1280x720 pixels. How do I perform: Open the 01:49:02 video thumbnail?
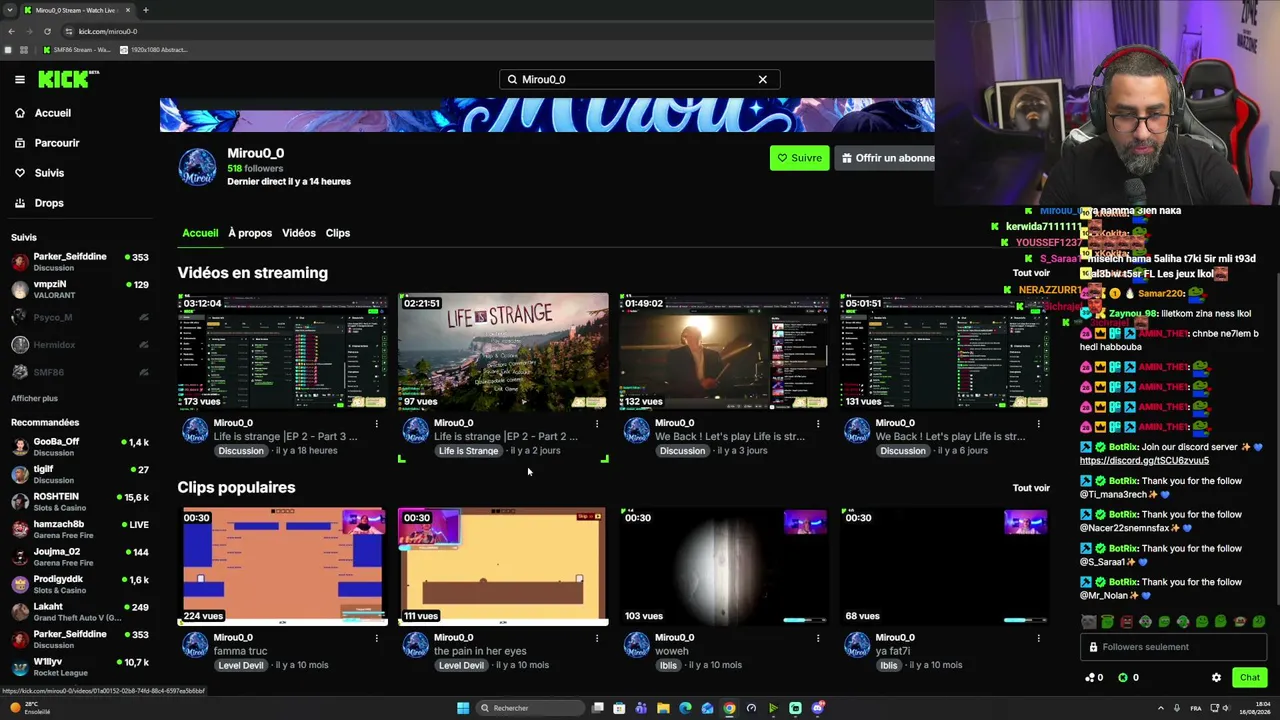[x=724, y=351]
